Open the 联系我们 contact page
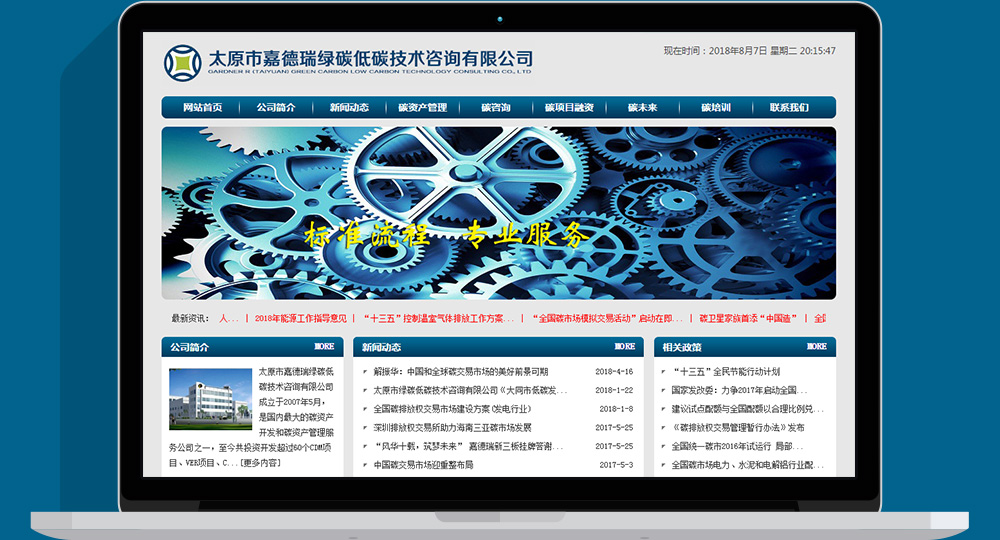This screenshot has width=1000, height=540. [x=789, y=108]
